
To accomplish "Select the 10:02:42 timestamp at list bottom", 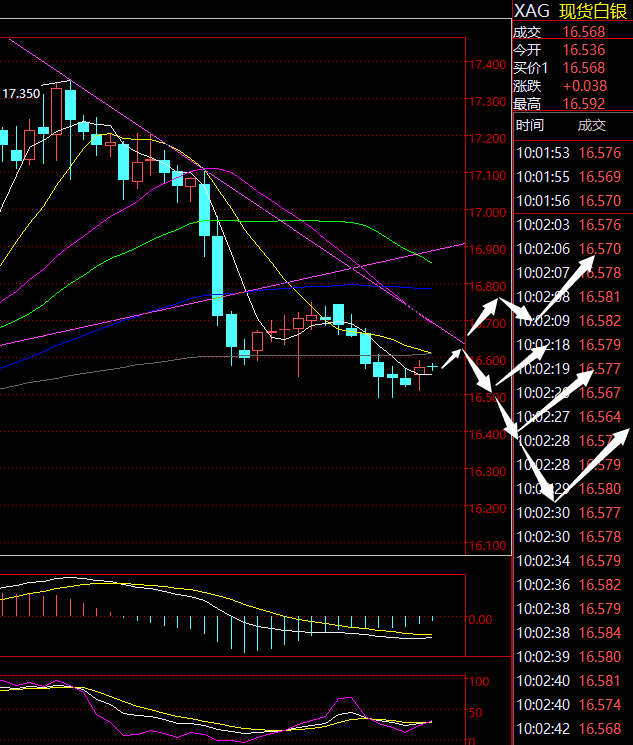I will click(543, 729).
